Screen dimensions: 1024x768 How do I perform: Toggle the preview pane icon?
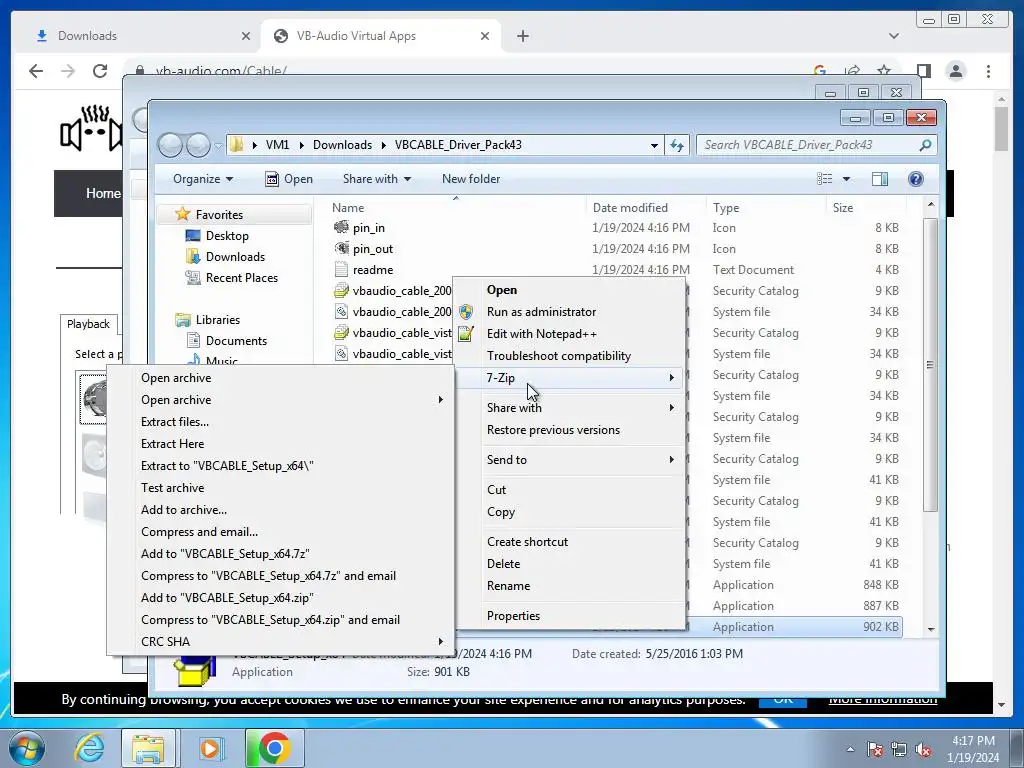(x=880, y=179)
